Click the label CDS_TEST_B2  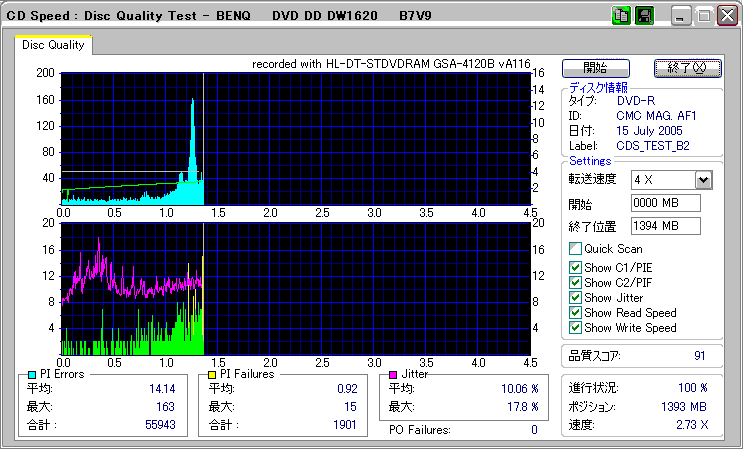pyautogui.click(x=653, y=146)
